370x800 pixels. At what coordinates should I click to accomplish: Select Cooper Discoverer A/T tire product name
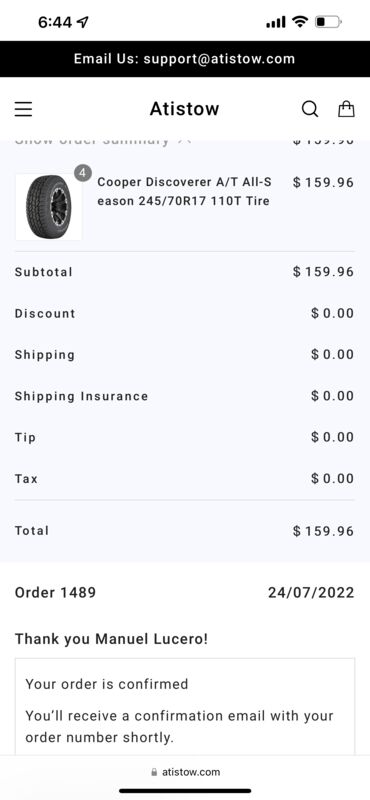pos(184,191)
